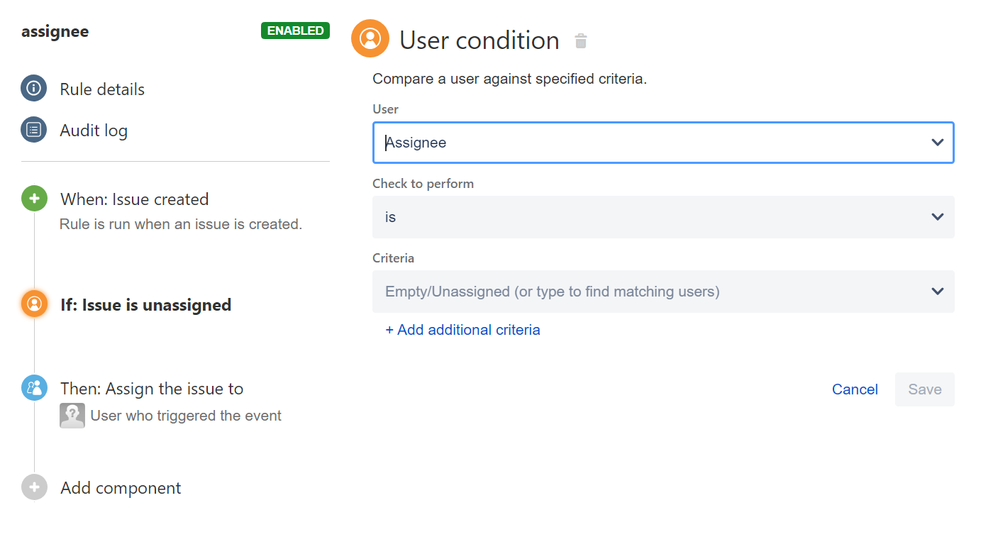This screenshot has height=537, width=998.
Task: Click '+ Add additional criteria' link
Action: click(x=463, y=330)
